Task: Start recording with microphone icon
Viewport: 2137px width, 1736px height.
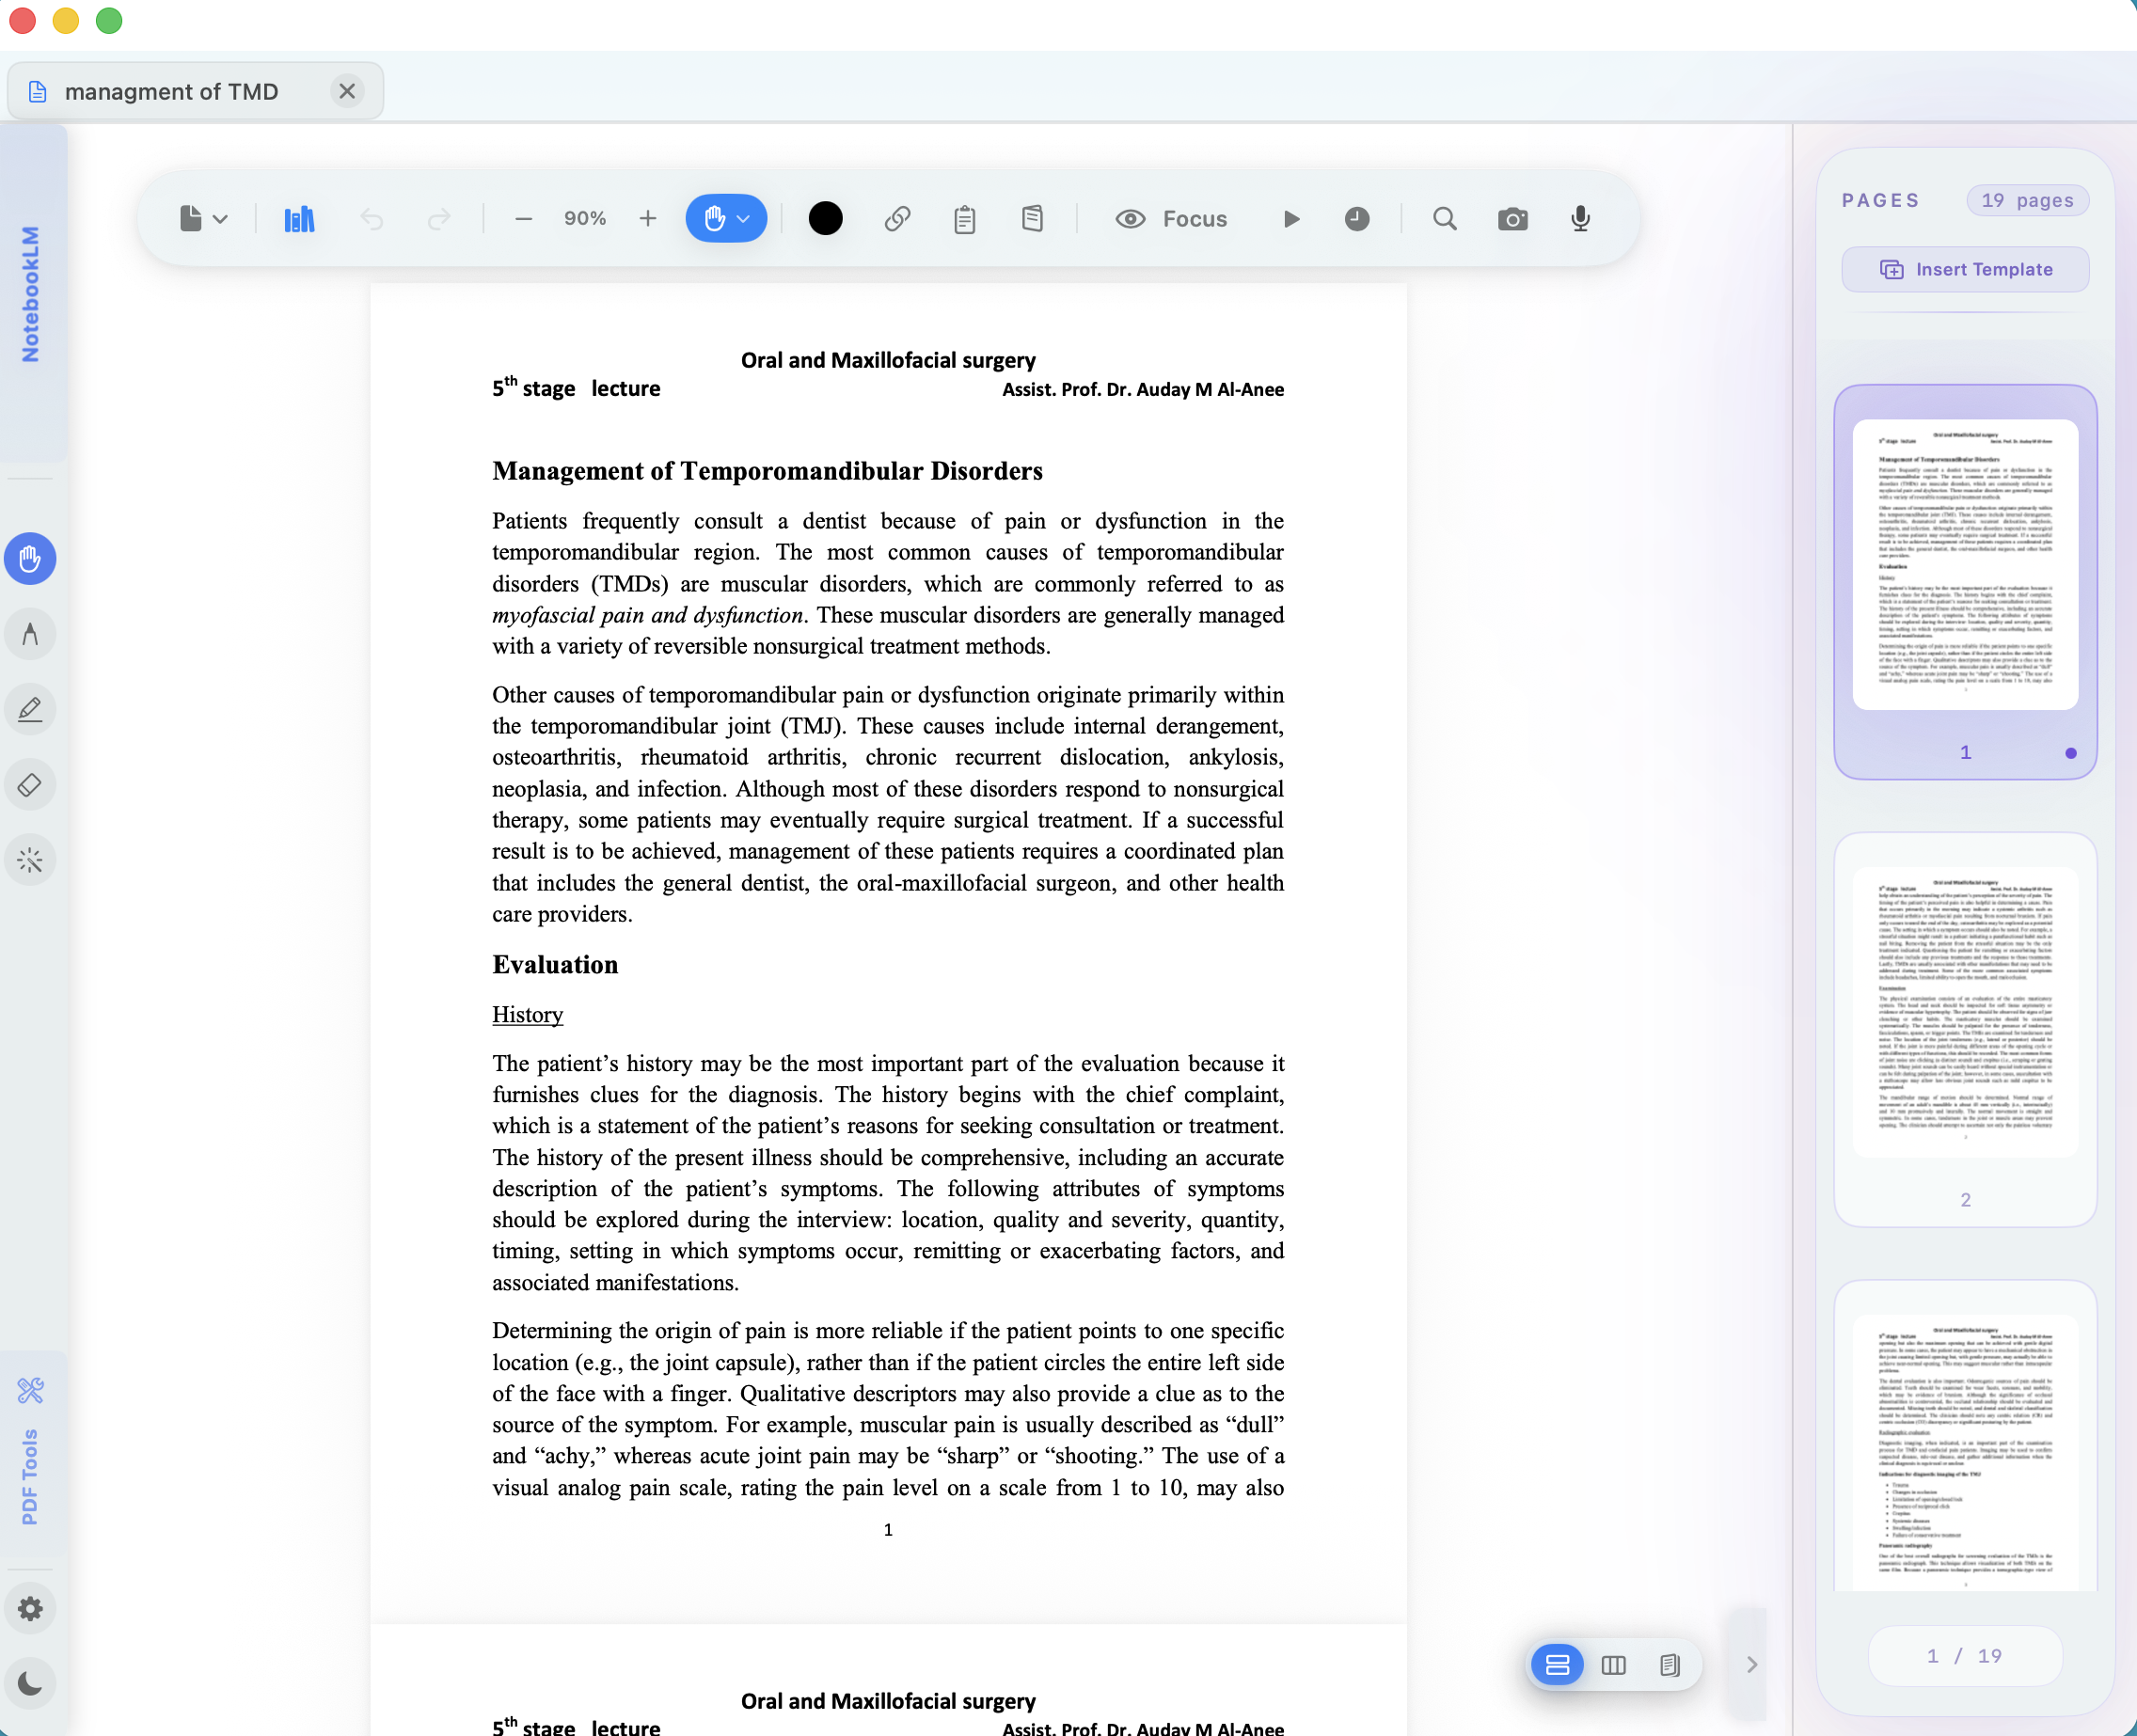Action: click(1581, 218)
